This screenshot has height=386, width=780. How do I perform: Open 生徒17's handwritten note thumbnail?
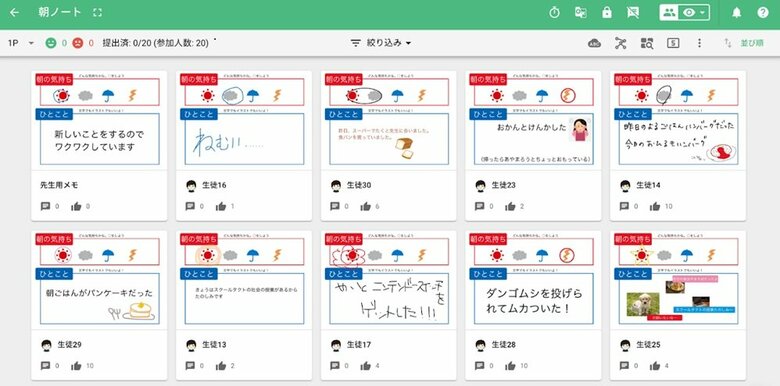pyautogui.click(x=389, y=280)
